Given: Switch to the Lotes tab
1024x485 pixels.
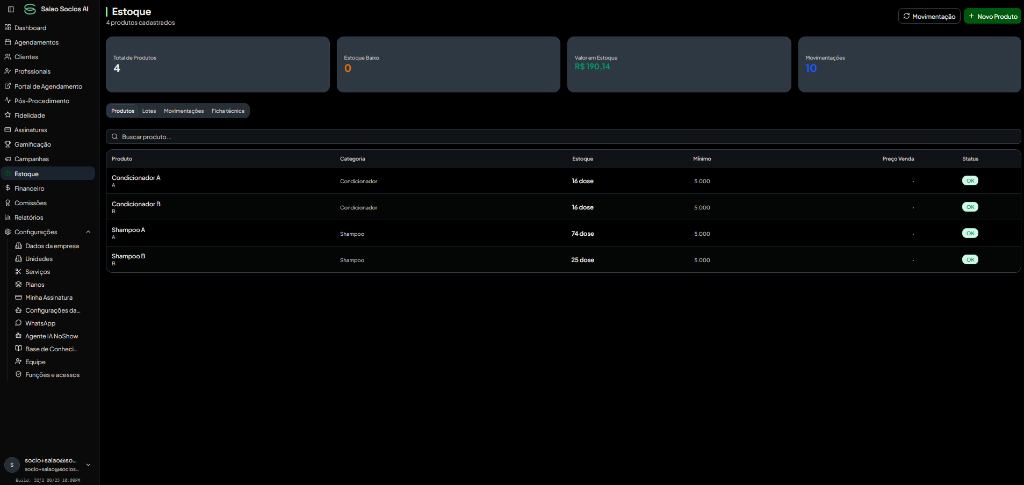Looking at the screenshot, I should pos(149,111).
